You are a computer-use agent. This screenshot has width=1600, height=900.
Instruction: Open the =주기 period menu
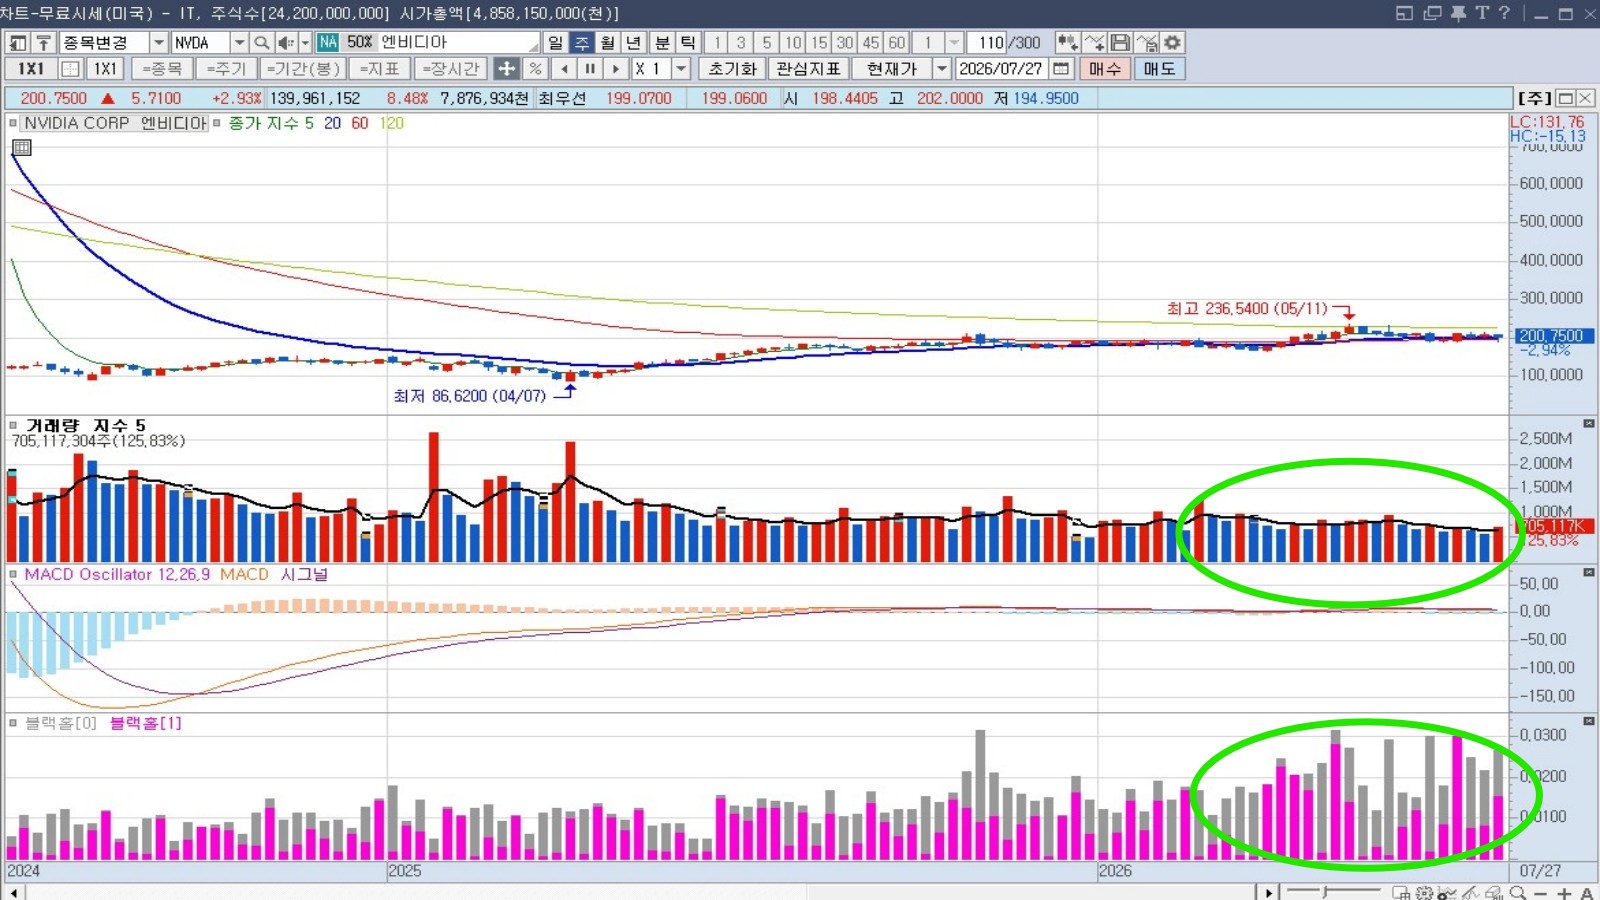[226, 68]
